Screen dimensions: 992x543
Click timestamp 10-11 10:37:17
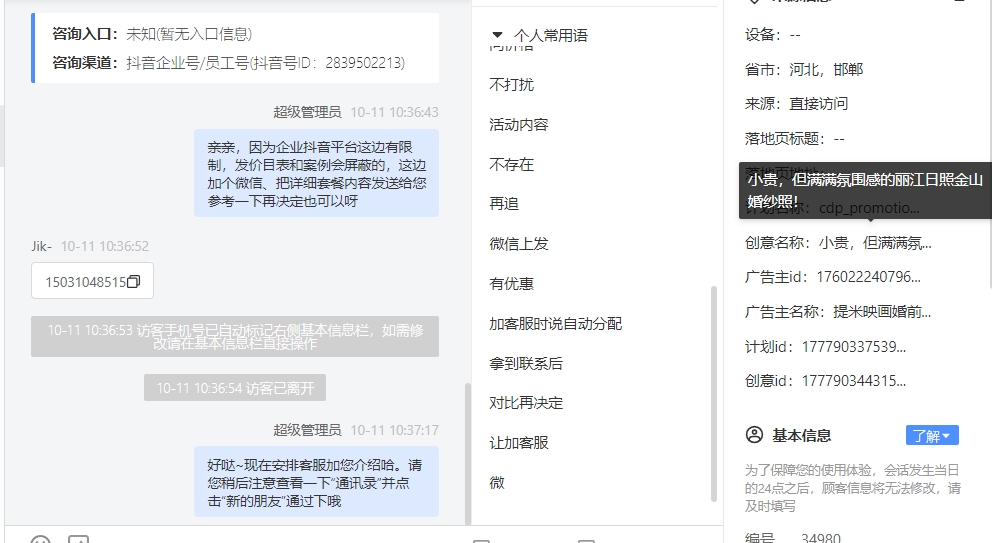pyautogui.click(x=394, y=430)
